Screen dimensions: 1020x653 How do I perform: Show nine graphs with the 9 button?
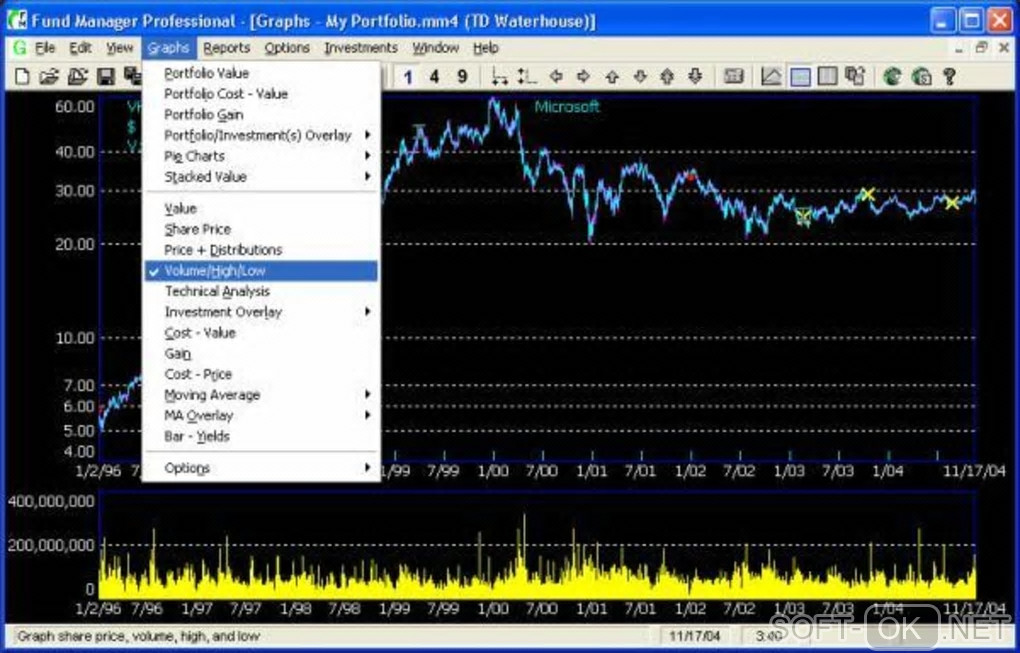pos(462,77)
